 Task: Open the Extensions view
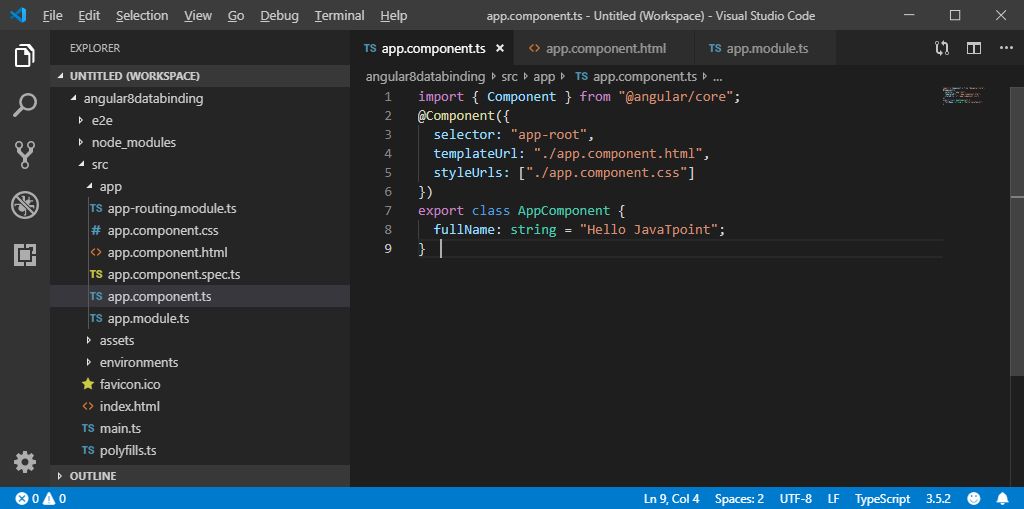(25, 255)
